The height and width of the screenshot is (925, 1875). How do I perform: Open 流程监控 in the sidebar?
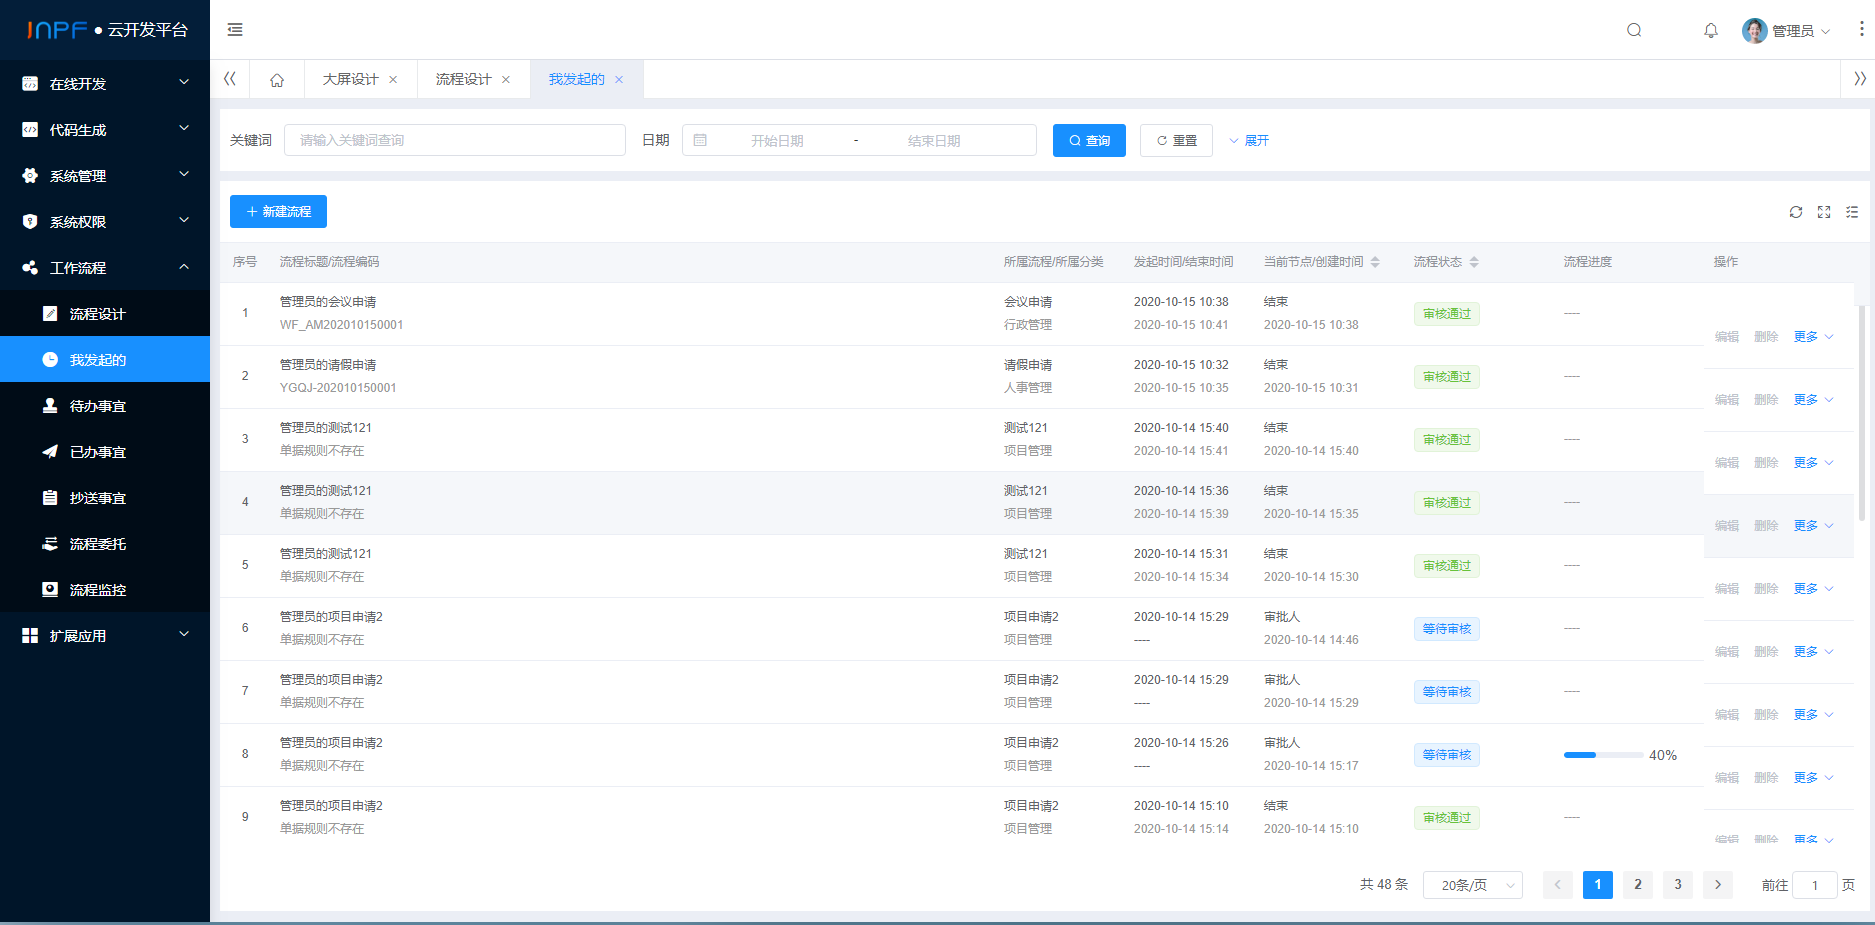click(97, 589)
